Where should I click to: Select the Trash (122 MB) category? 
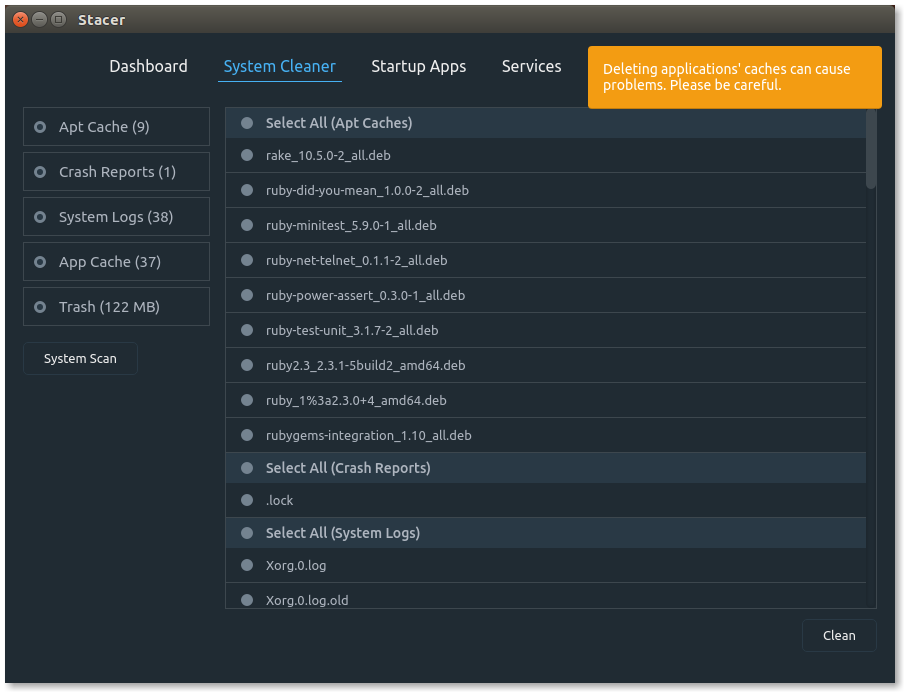tap(40, 307)
